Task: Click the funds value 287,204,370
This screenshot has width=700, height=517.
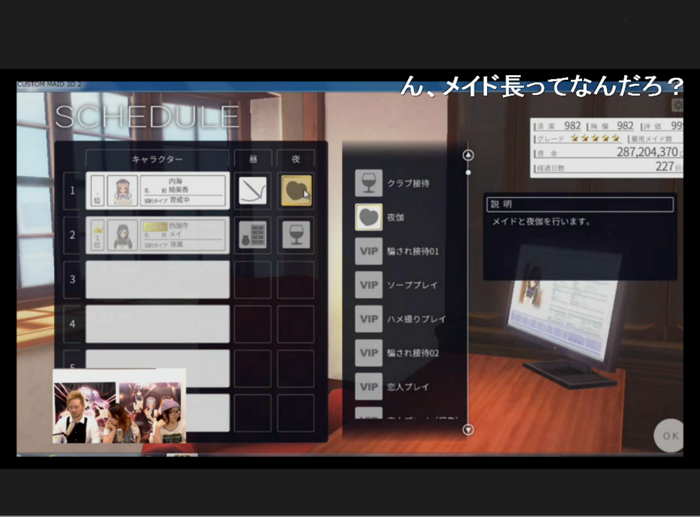Action: (x=647, y=152)
